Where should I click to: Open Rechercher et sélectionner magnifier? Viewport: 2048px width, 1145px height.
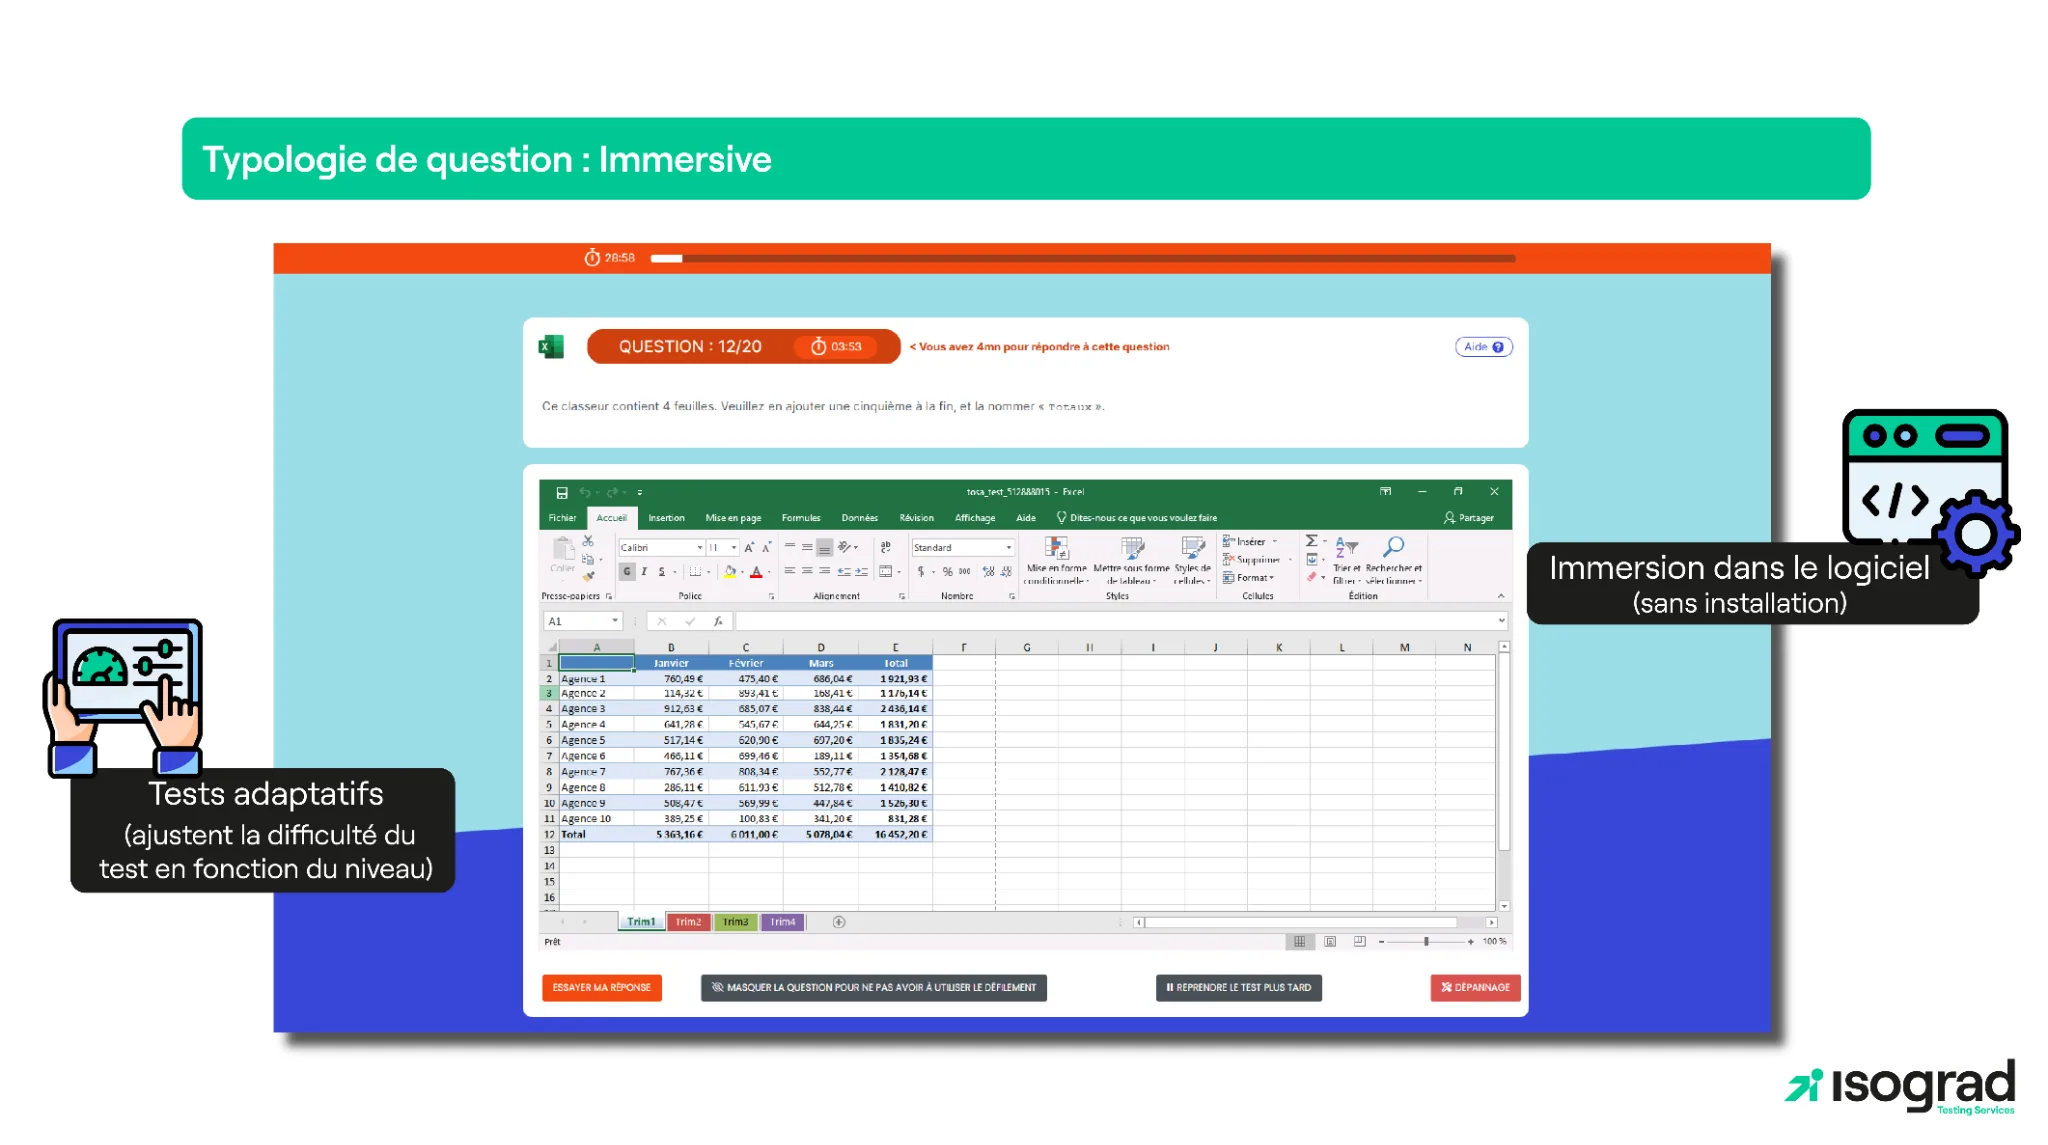pos(1393,560)
